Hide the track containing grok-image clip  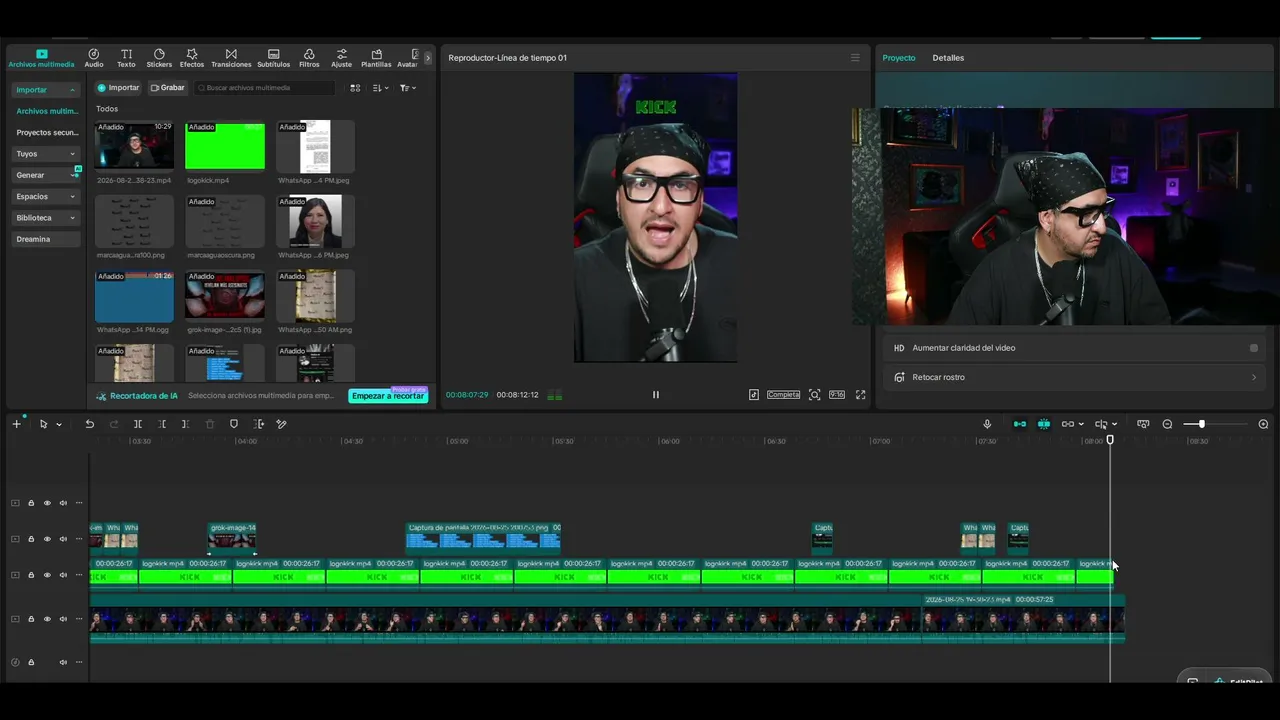click(x=47, y=539)
